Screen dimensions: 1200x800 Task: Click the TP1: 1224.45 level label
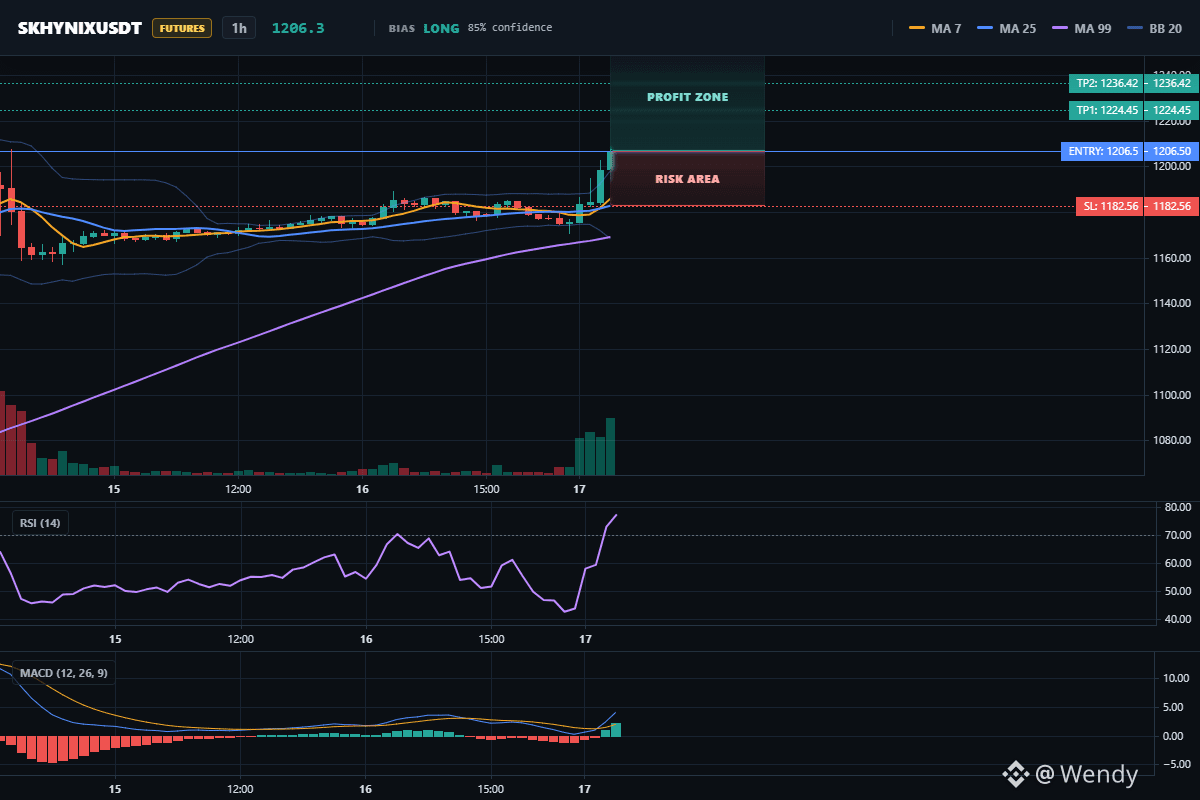click(1107, 110)
